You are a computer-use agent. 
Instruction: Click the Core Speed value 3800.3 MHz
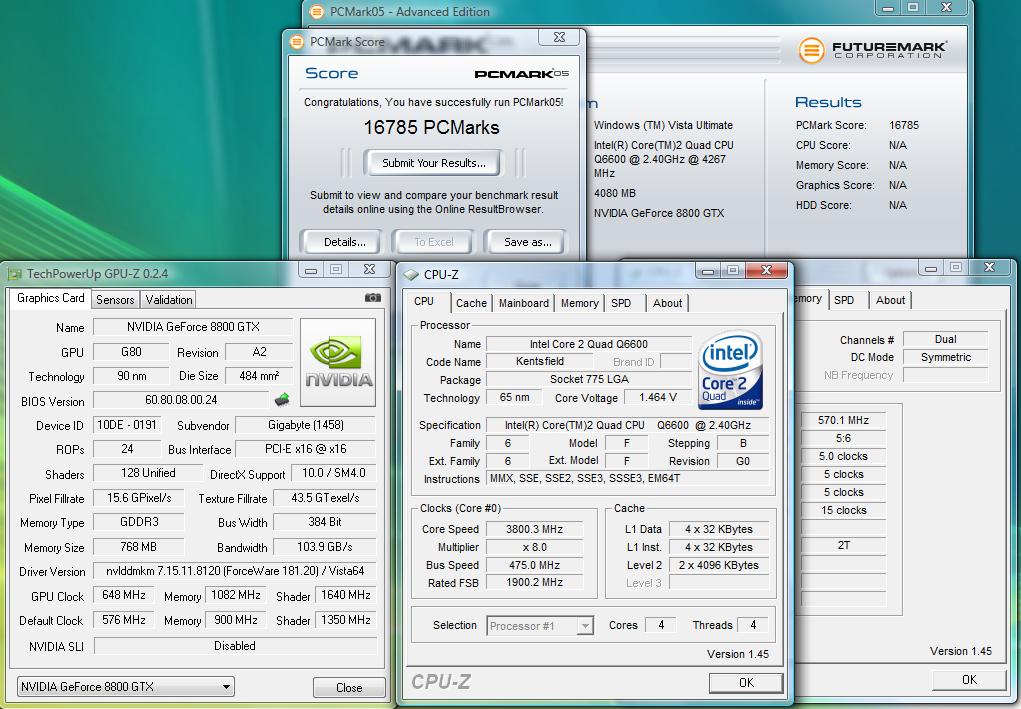(535, 529)
